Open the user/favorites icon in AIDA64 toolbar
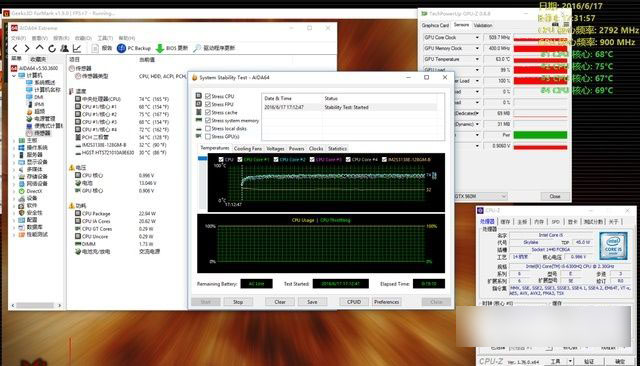The height and width of the screenshot is (366, 640). 64,48
